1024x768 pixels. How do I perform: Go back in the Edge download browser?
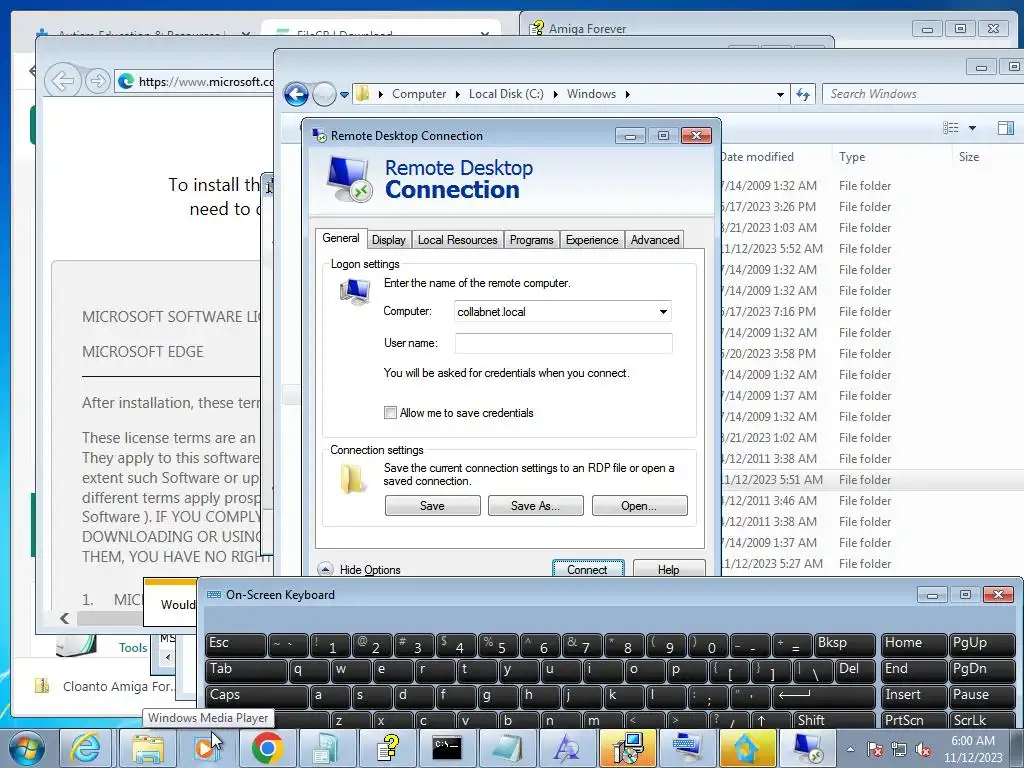point(63,82)
